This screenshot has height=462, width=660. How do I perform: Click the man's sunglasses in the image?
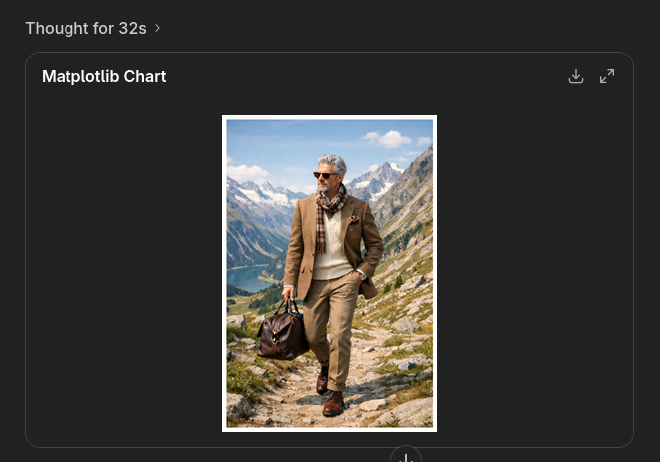(326, 175)
